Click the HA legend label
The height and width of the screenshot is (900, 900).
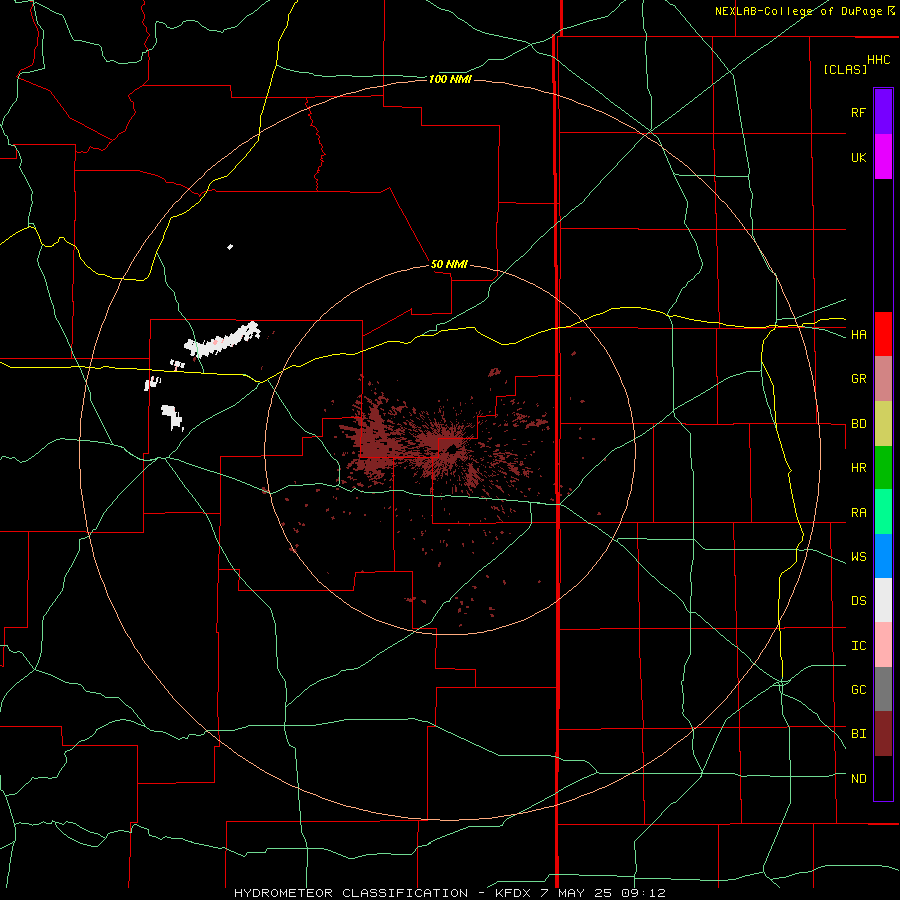click(858, 334)
